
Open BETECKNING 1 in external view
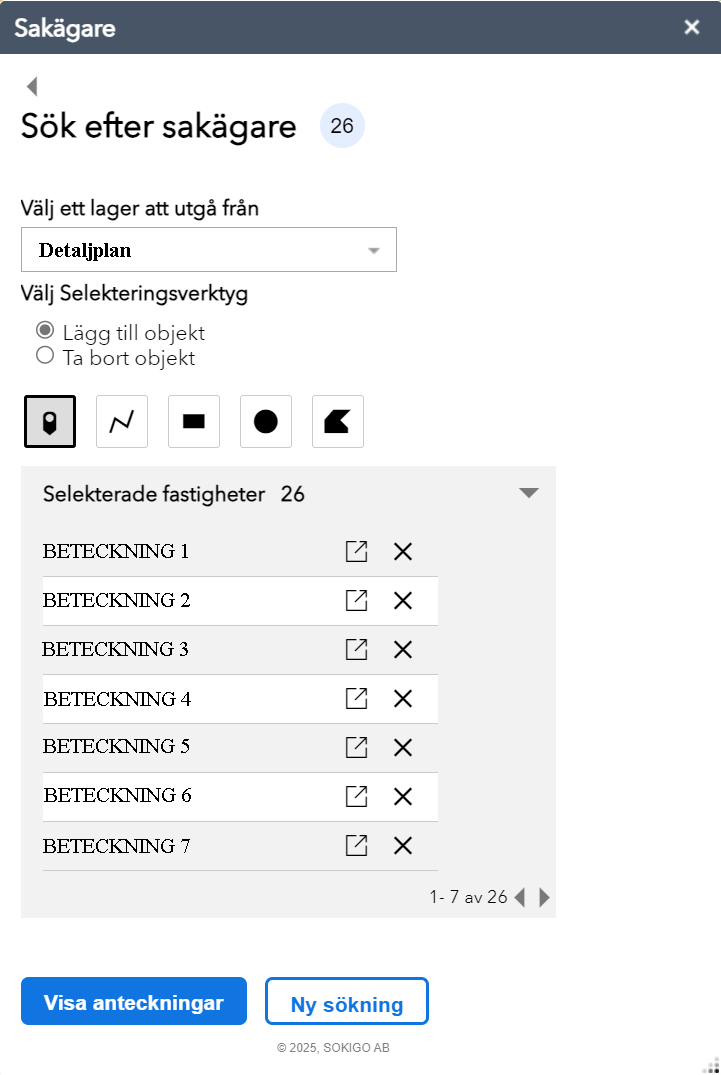pyautogui.click(x=356, y=552)
